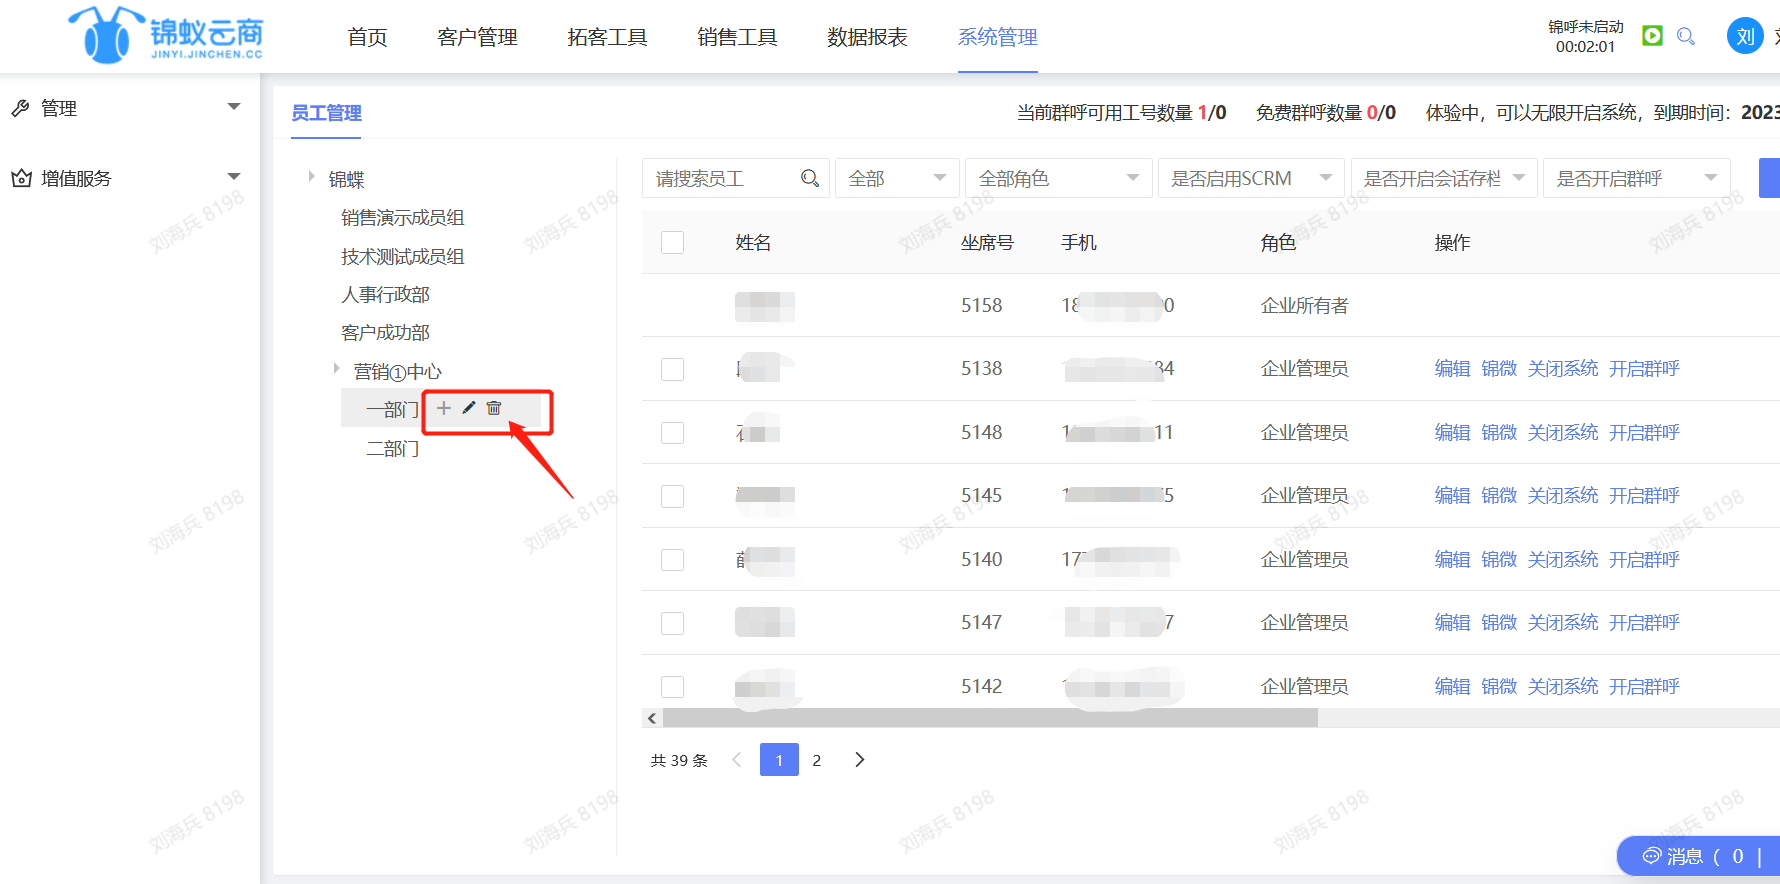Open the 数据报表 menu

(867, 37)
